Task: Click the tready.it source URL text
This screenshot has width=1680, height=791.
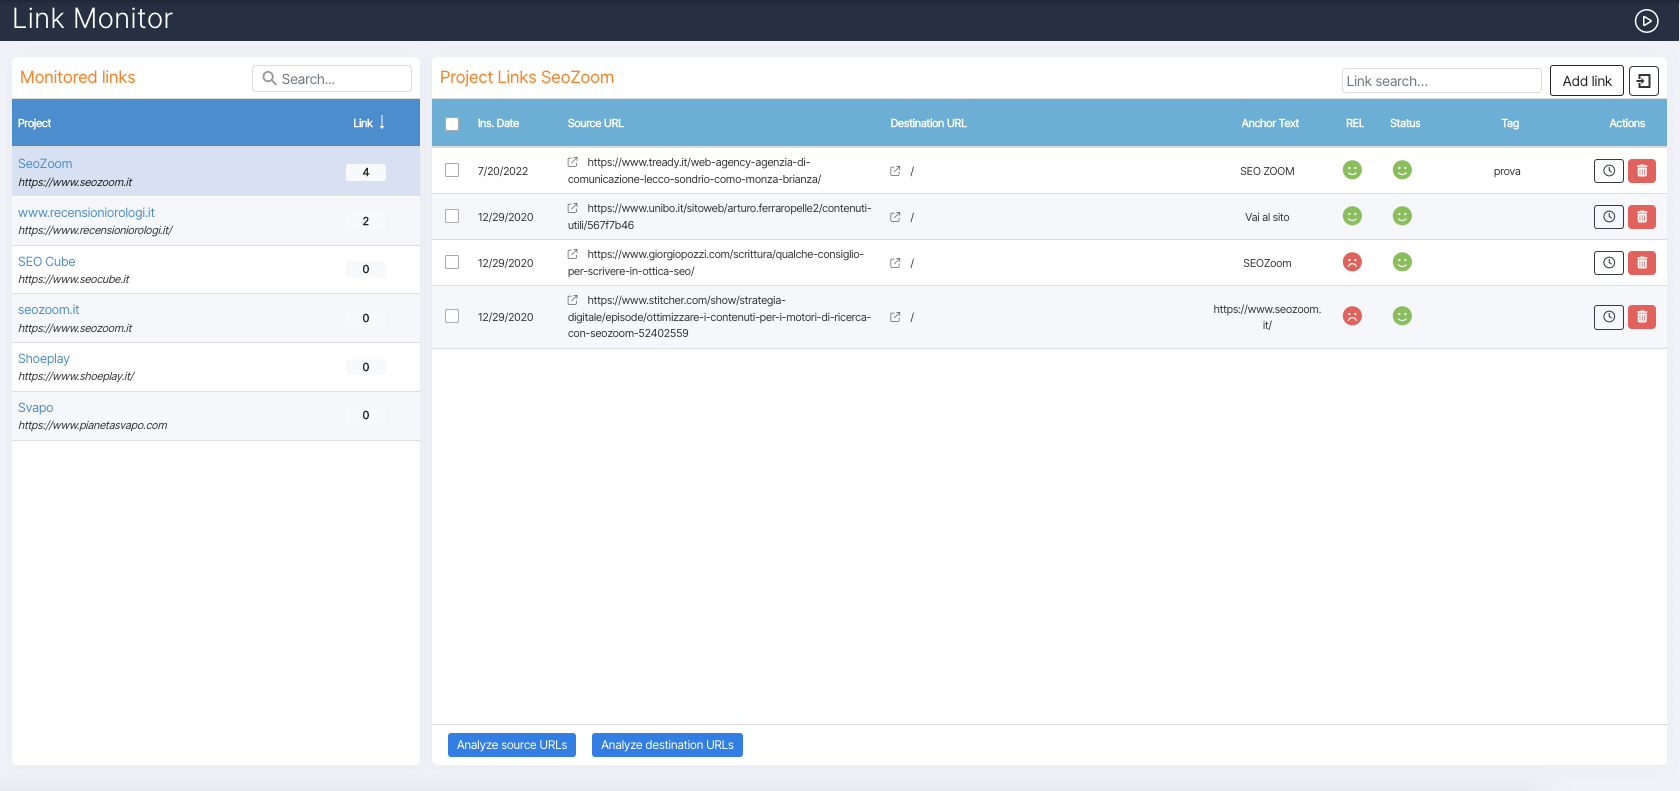Action: click(x=695, y=171)
